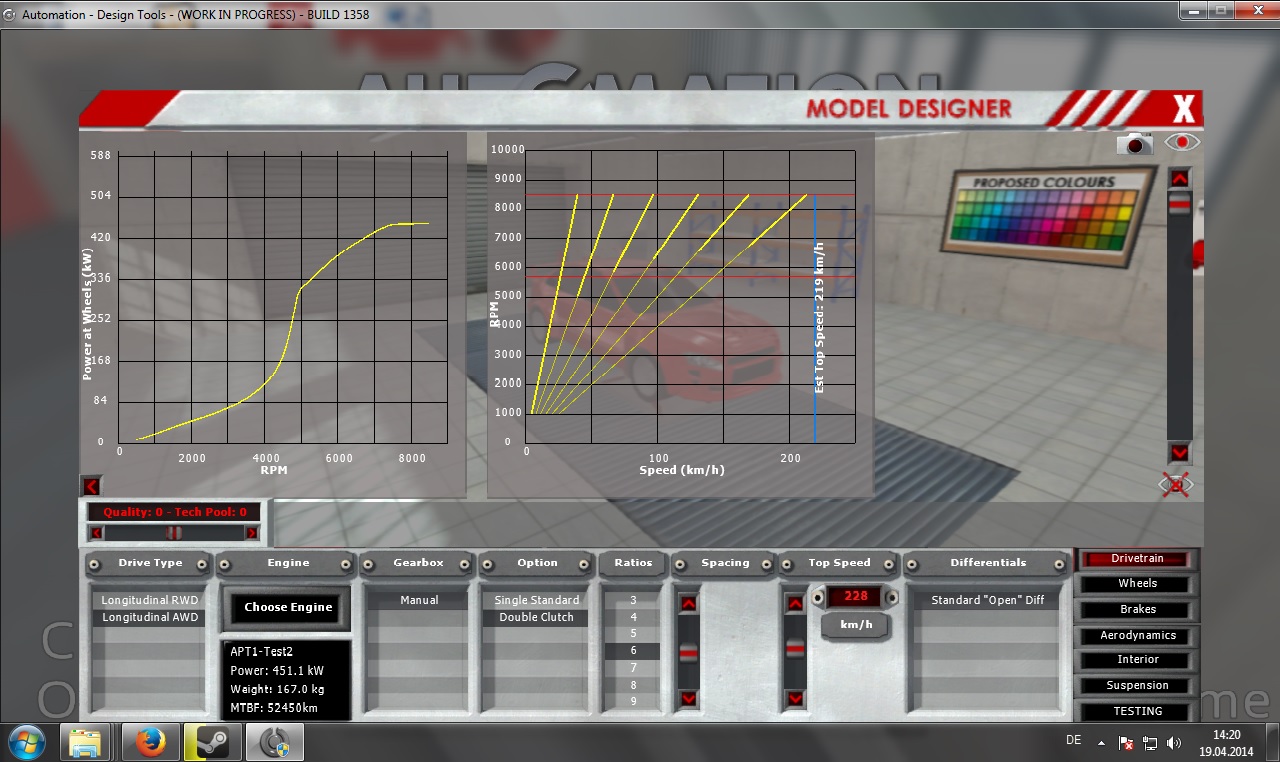Click the red eye view icon
Image resolution: width=1280 pixels, height=762 pixels.
pyautogui.click(x=1182, y=142)
